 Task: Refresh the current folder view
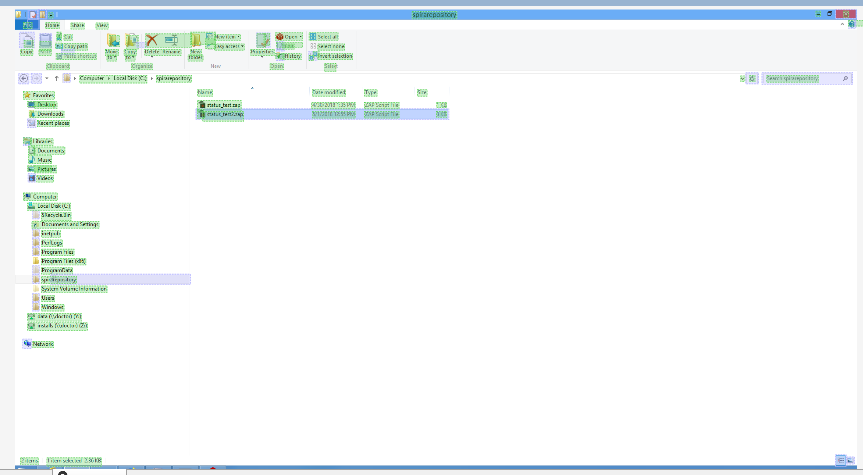[752, 78]
